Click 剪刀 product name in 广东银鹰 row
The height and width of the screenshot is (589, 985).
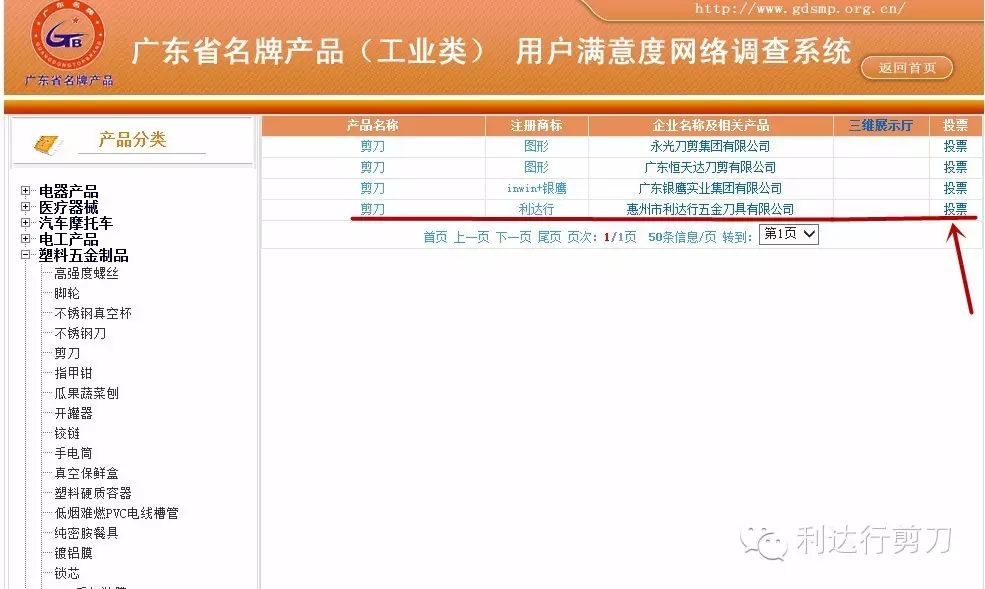[x=373, y=188]
